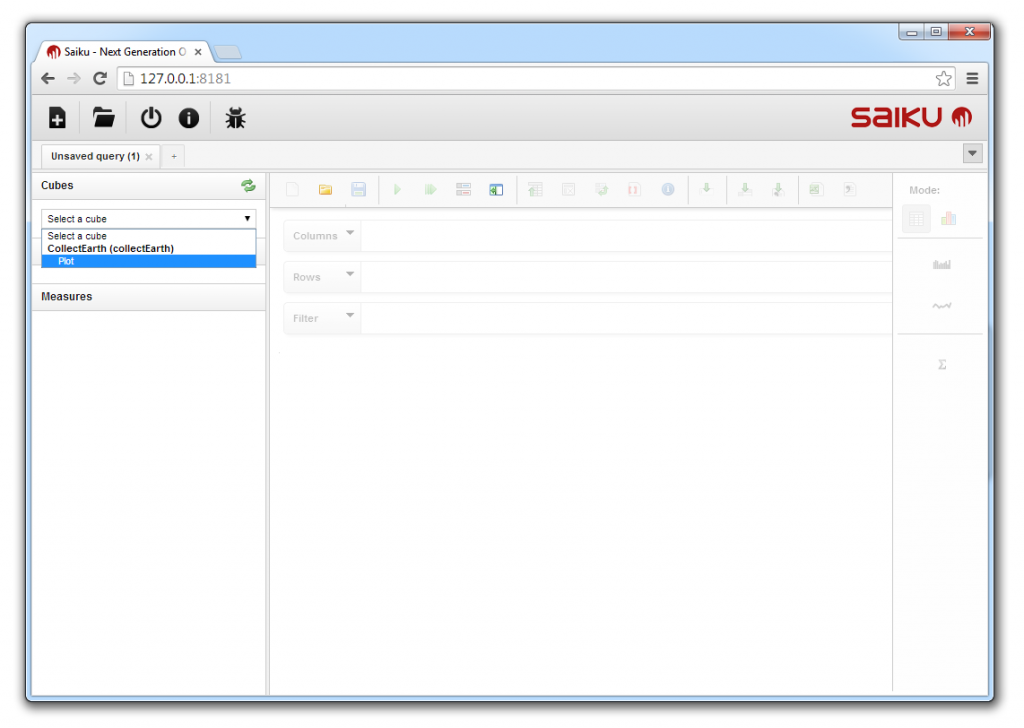Viewport: 1024px width, 728px height.
Task: Add a new query tab with plus
Action: 174,157
